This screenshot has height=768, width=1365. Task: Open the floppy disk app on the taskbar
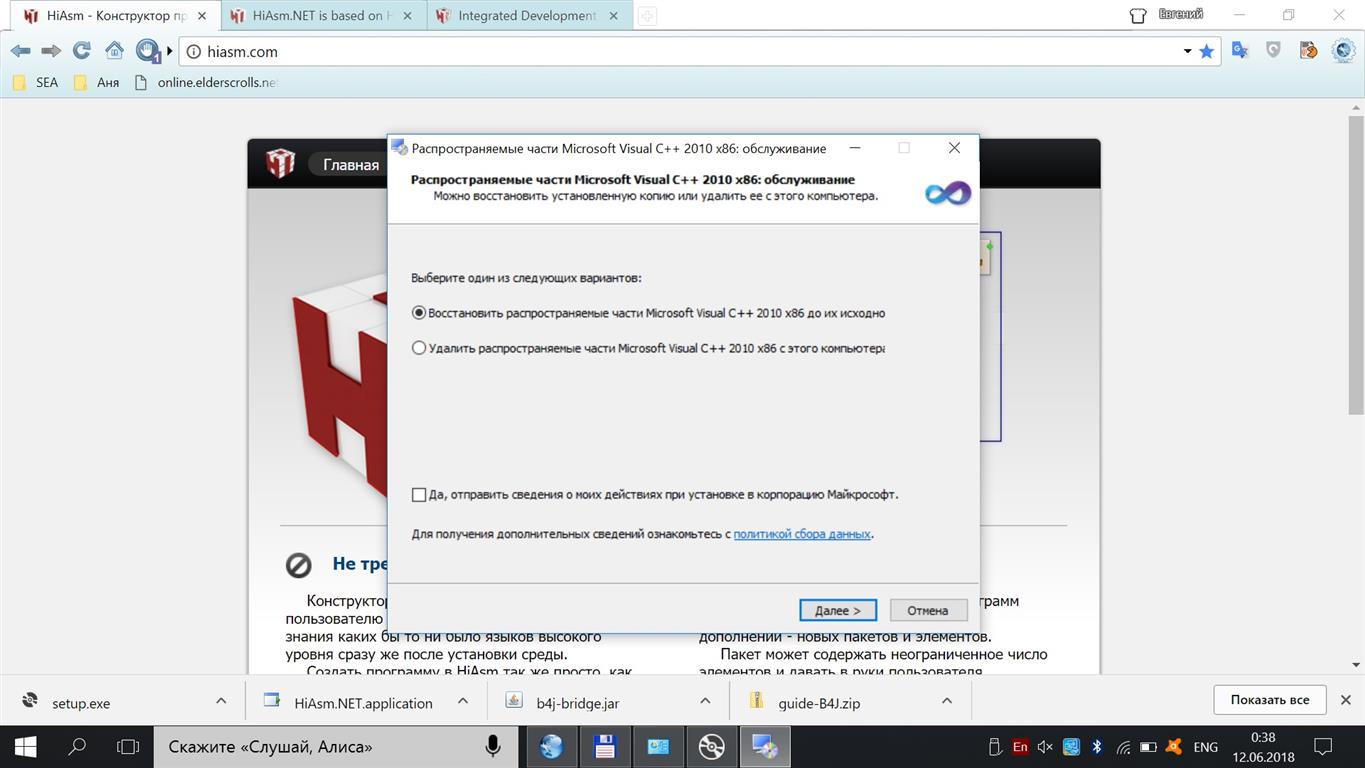coord(604,746)
